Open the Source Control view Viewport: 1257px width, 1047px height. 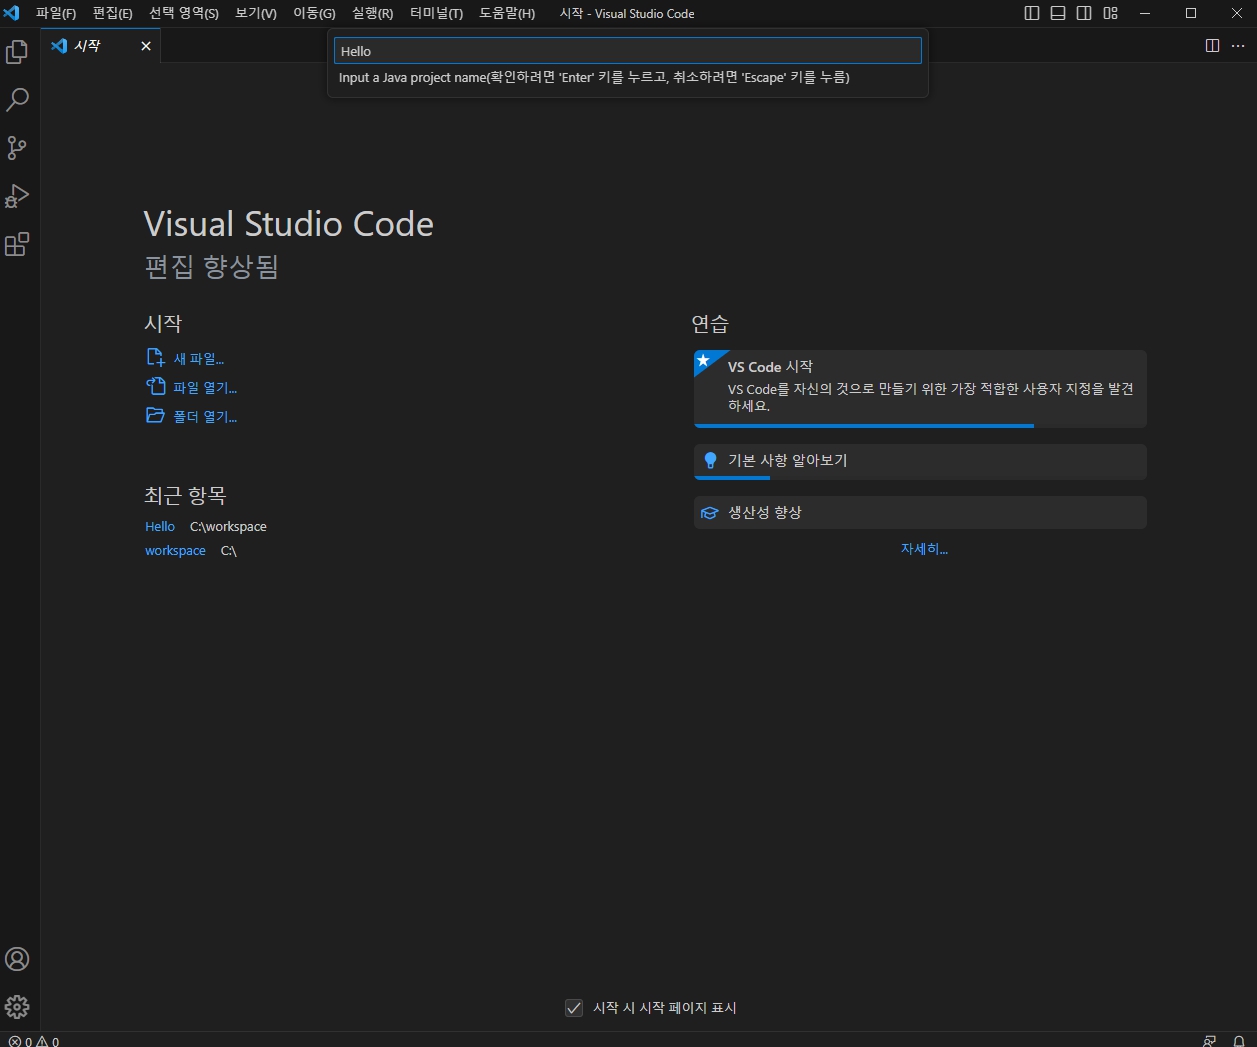(17, 148)
